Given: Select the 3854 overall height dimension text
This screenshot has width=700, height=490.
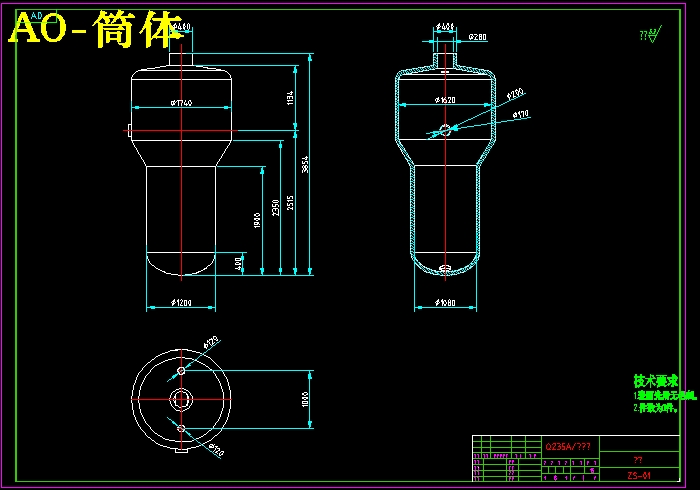Looking at the screenshot, I should (305, 168).
